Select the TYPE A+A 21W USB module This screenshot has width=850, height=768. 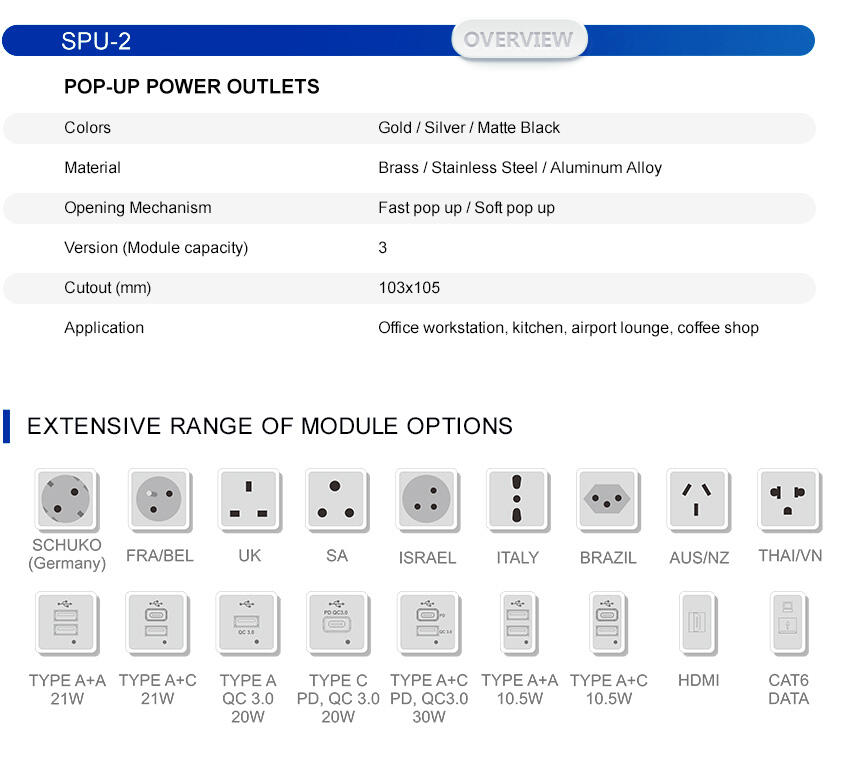coord(66,625)
